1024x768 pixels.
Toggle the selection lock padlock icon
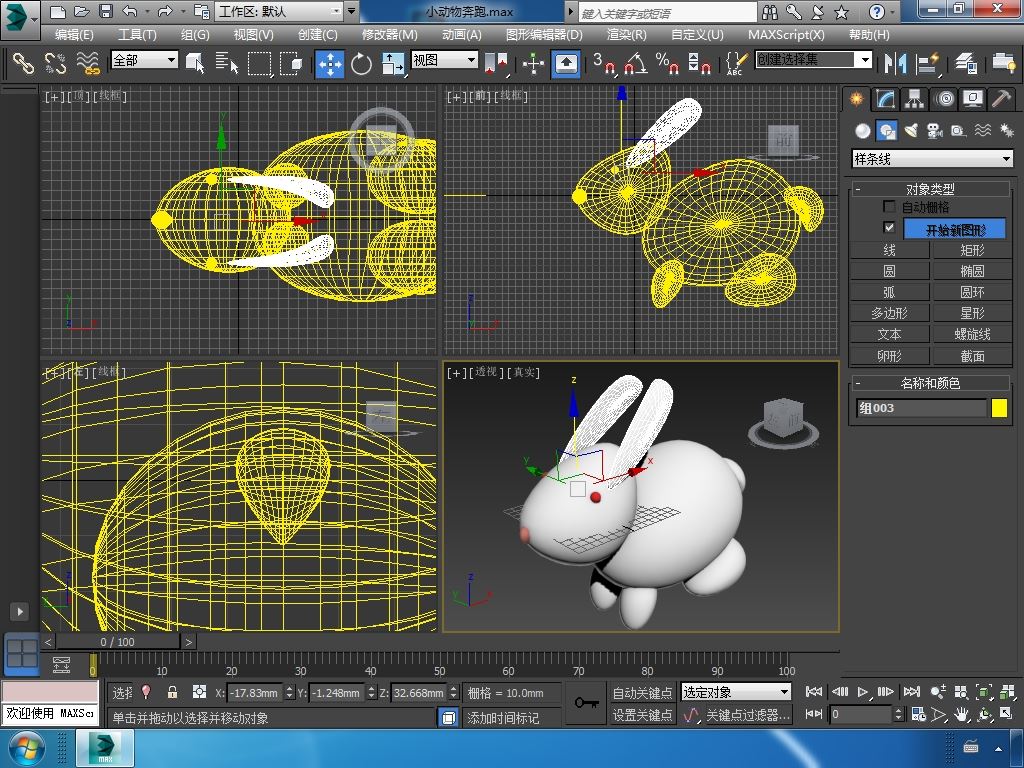(x=172, y=692)
